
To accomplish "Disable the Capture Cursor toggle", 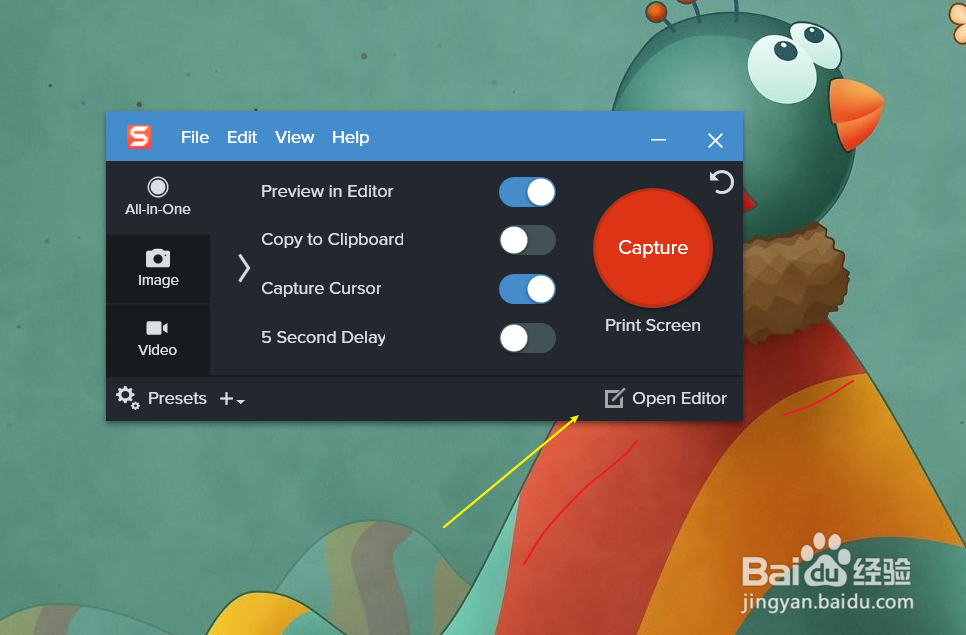I will 527,289.
